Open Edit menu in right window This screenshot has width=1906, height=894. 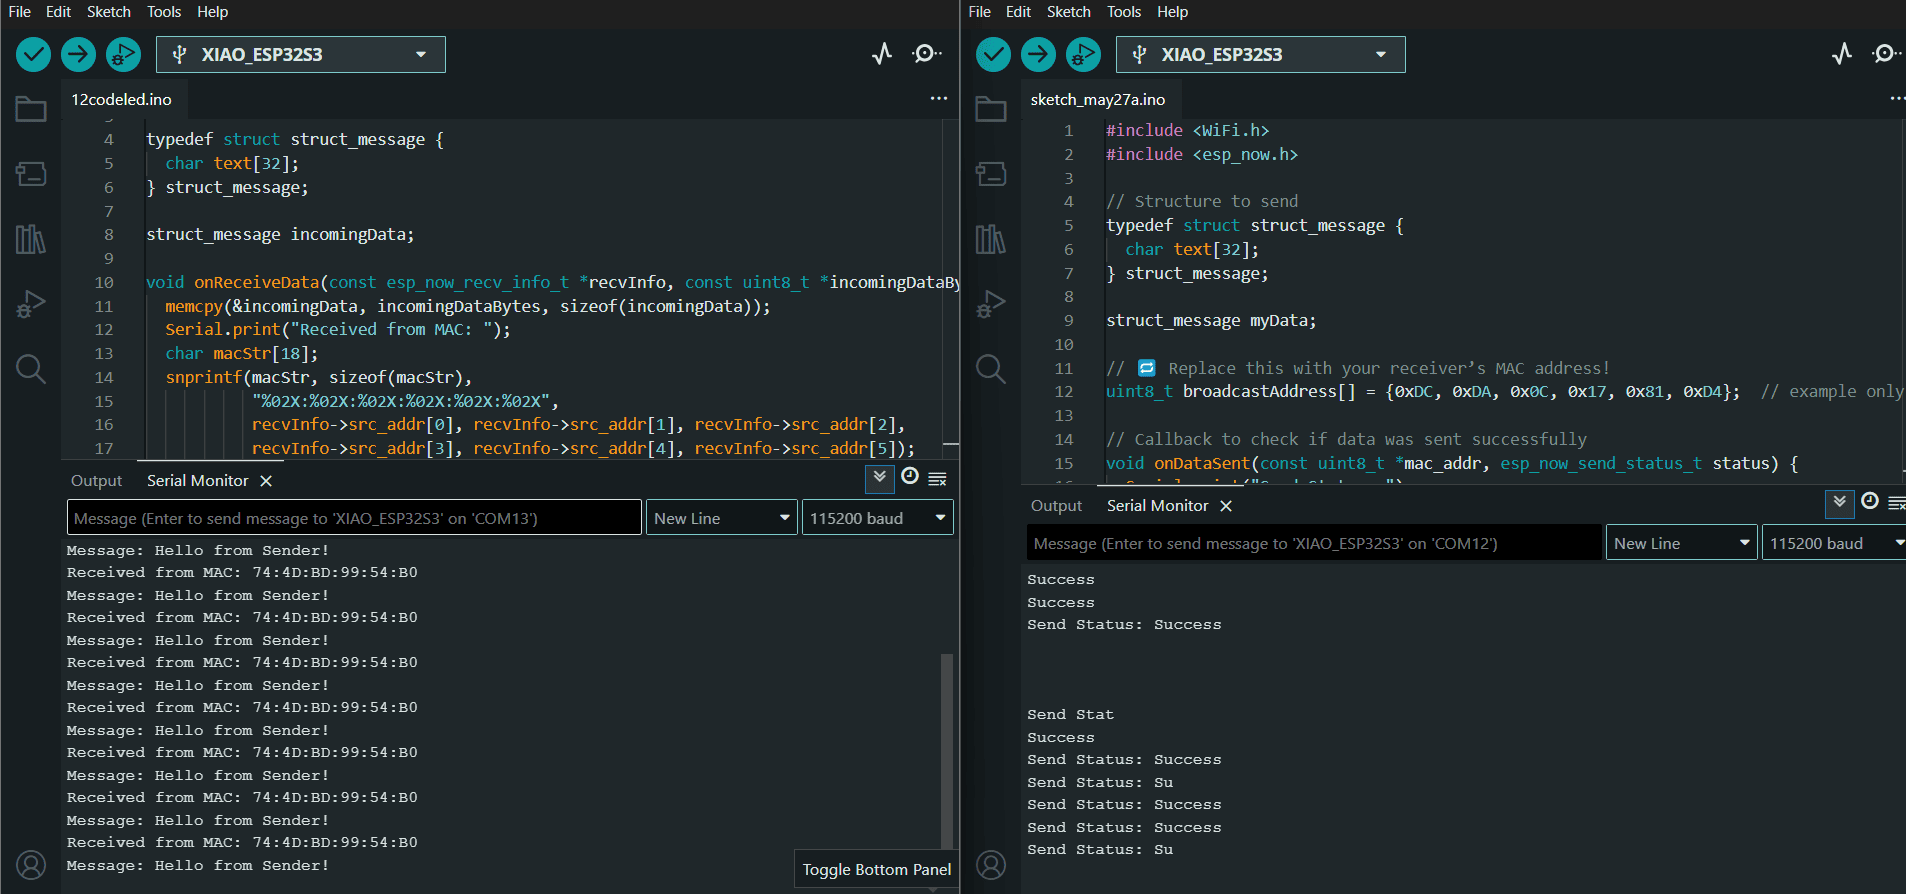[1019, 12]
